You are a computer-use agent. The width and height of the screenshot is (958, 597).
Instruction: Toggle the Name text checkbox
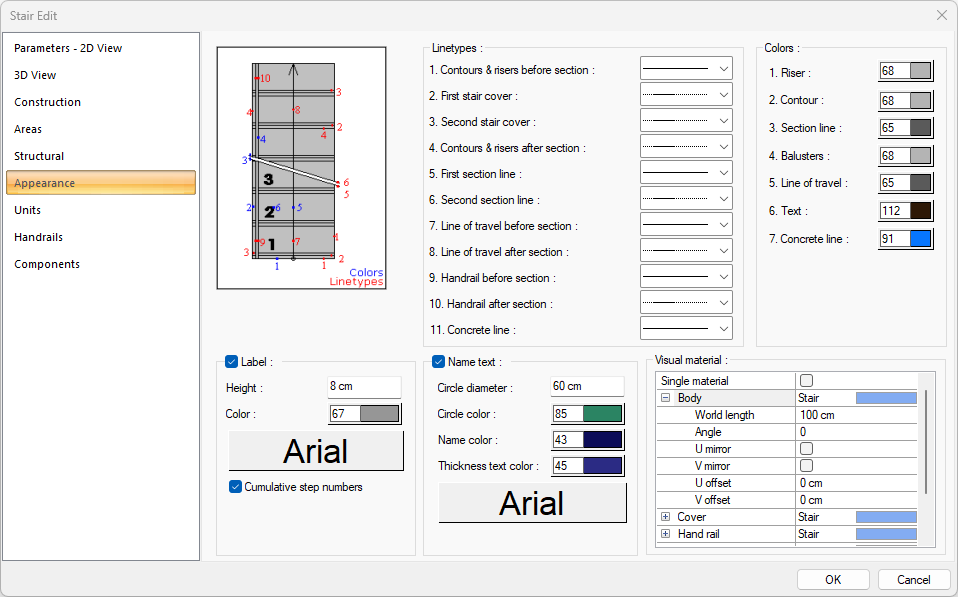coord(438,362)
